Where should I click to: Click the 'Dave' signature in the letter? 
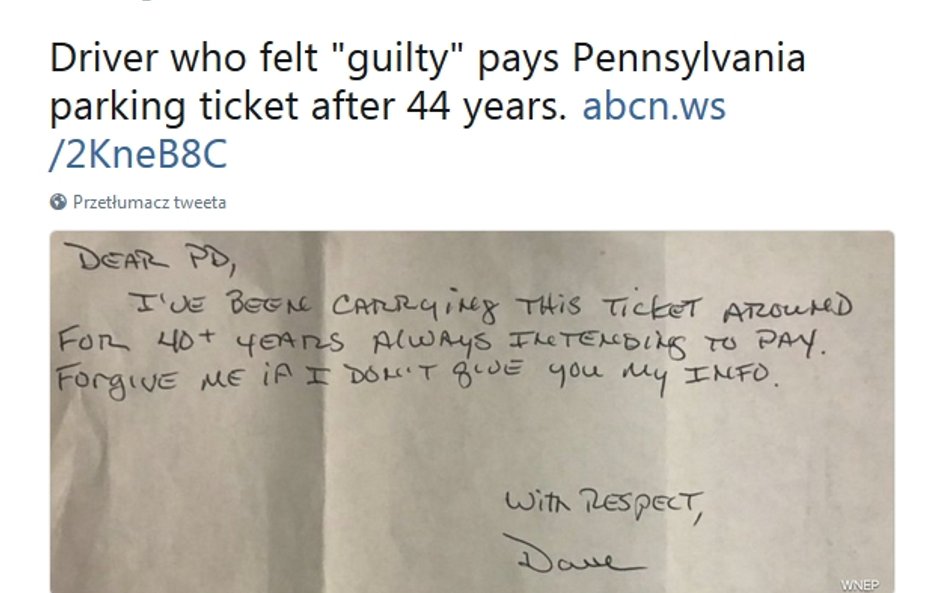pyautogui.click(x=574, y=556)
